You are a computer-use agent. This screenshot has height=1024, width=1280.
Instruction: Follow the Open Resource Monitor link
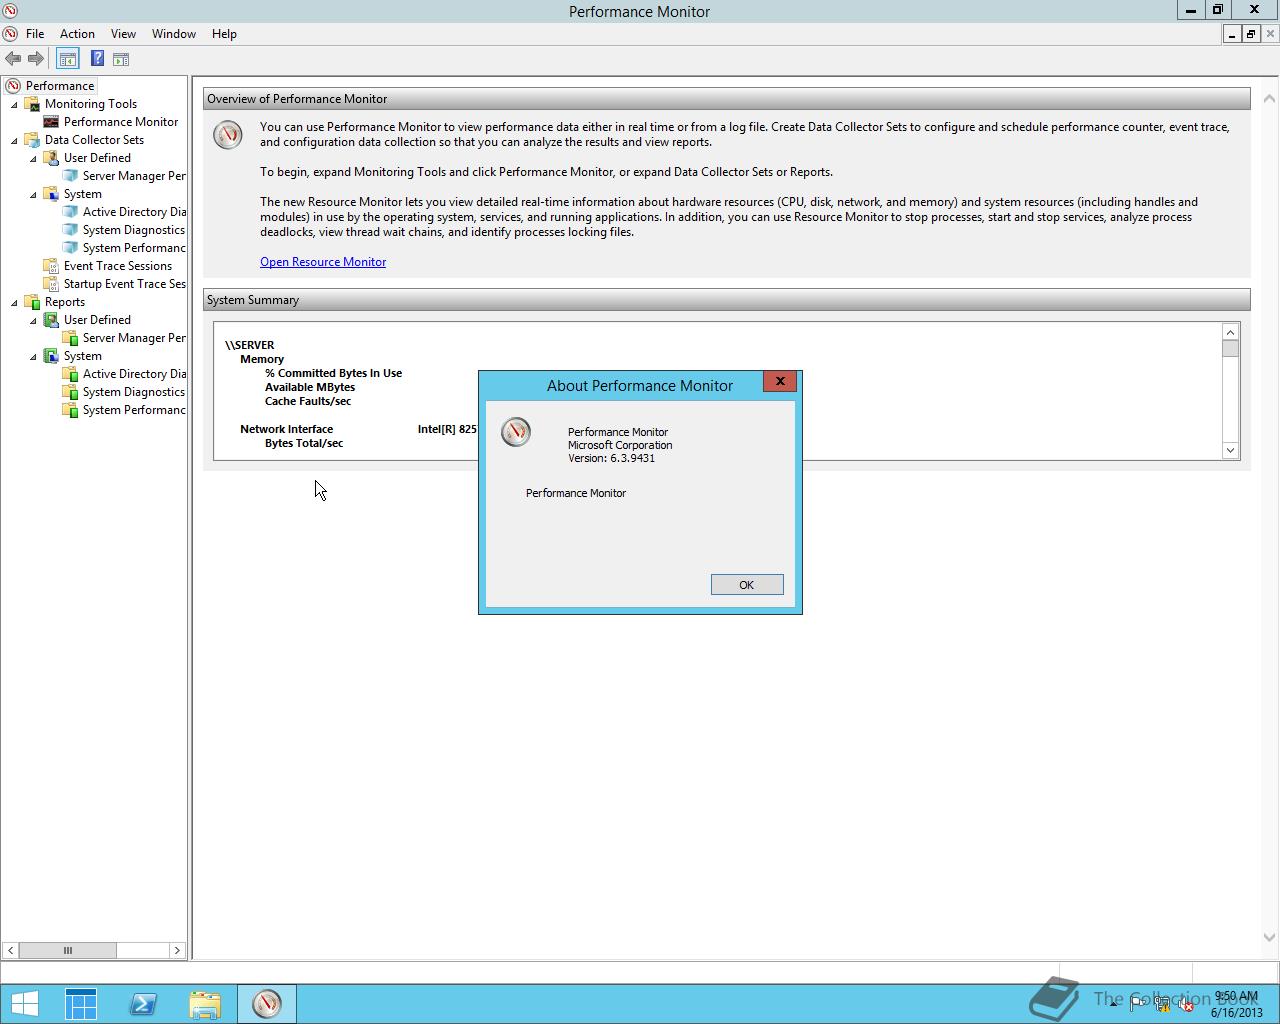tap(323, 262)
